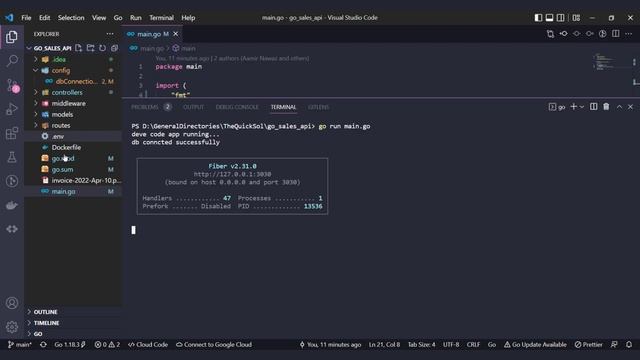Create a new file in GO_SALES_API
Screen dimensions: 640x360
(78, 48)
